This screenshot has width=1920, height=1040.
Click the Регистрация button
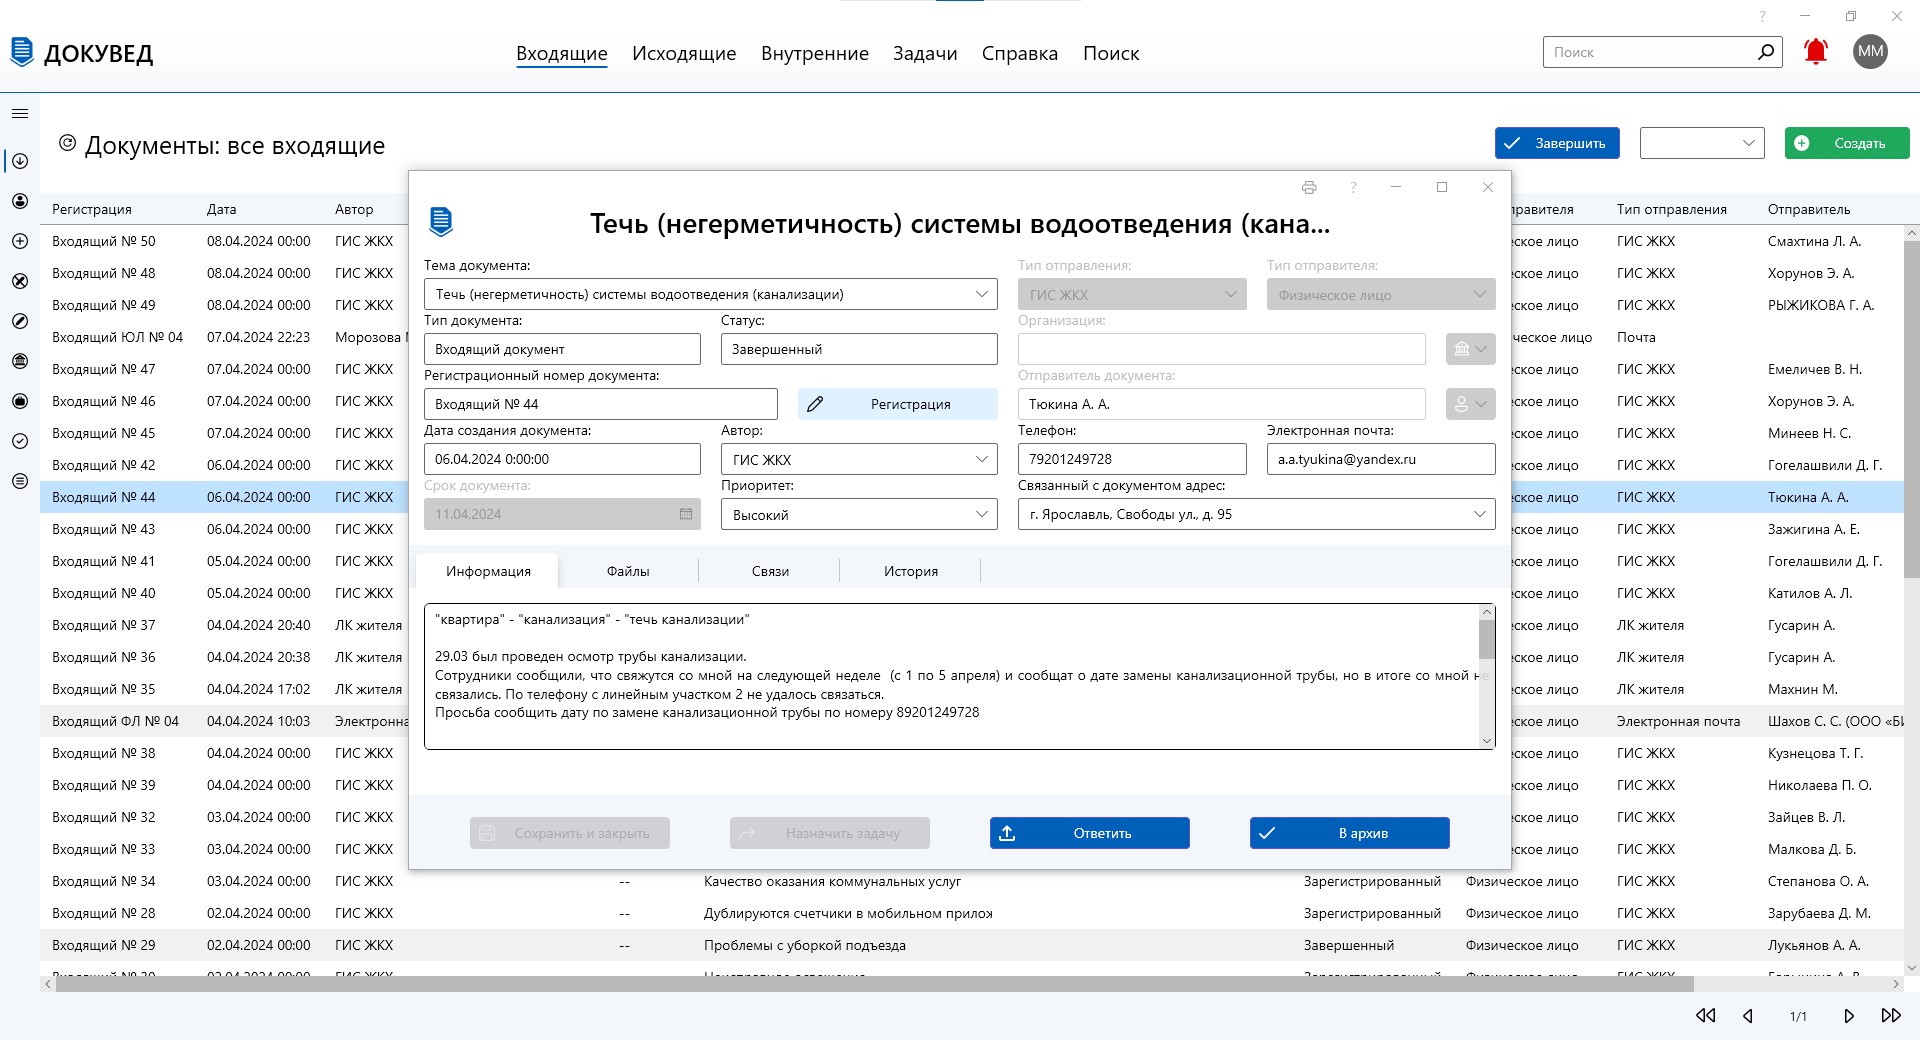[898, 404]
